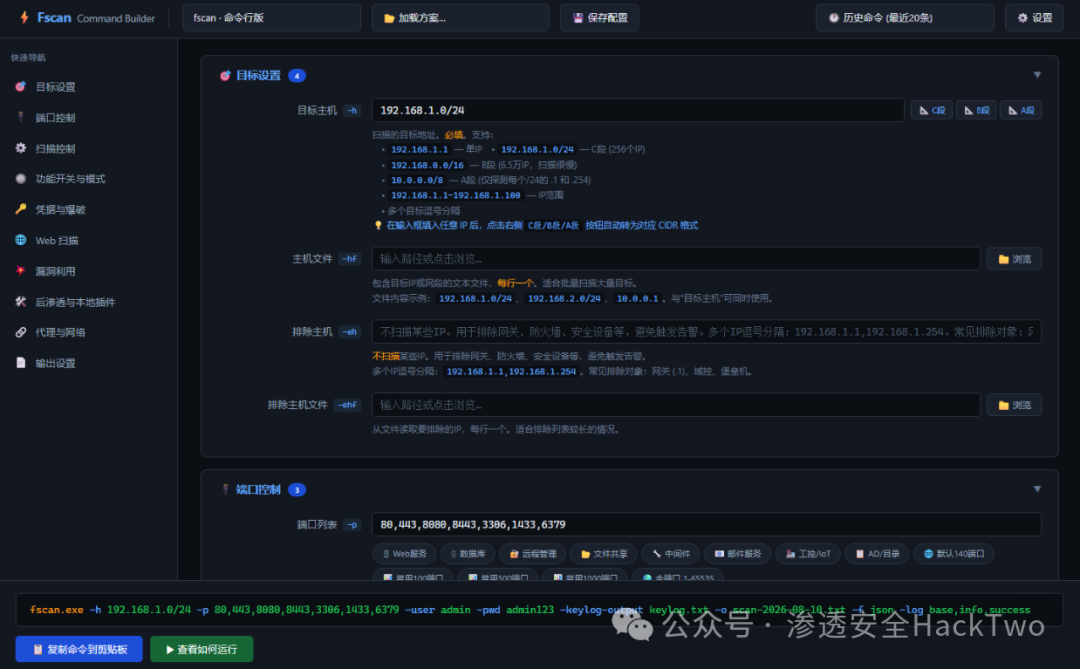1080x669 pixels.
Task: Click the -eh flag tag beside 排除主机
Action: [351, 332]
